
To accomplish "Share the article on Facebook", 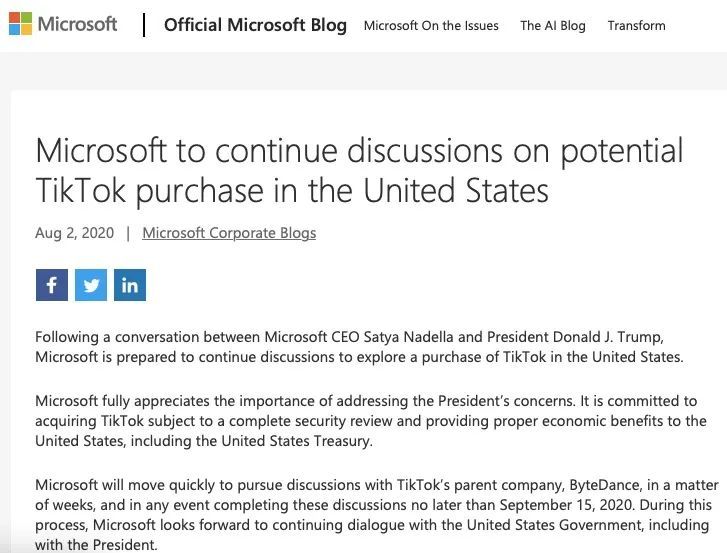I will 52,285.
